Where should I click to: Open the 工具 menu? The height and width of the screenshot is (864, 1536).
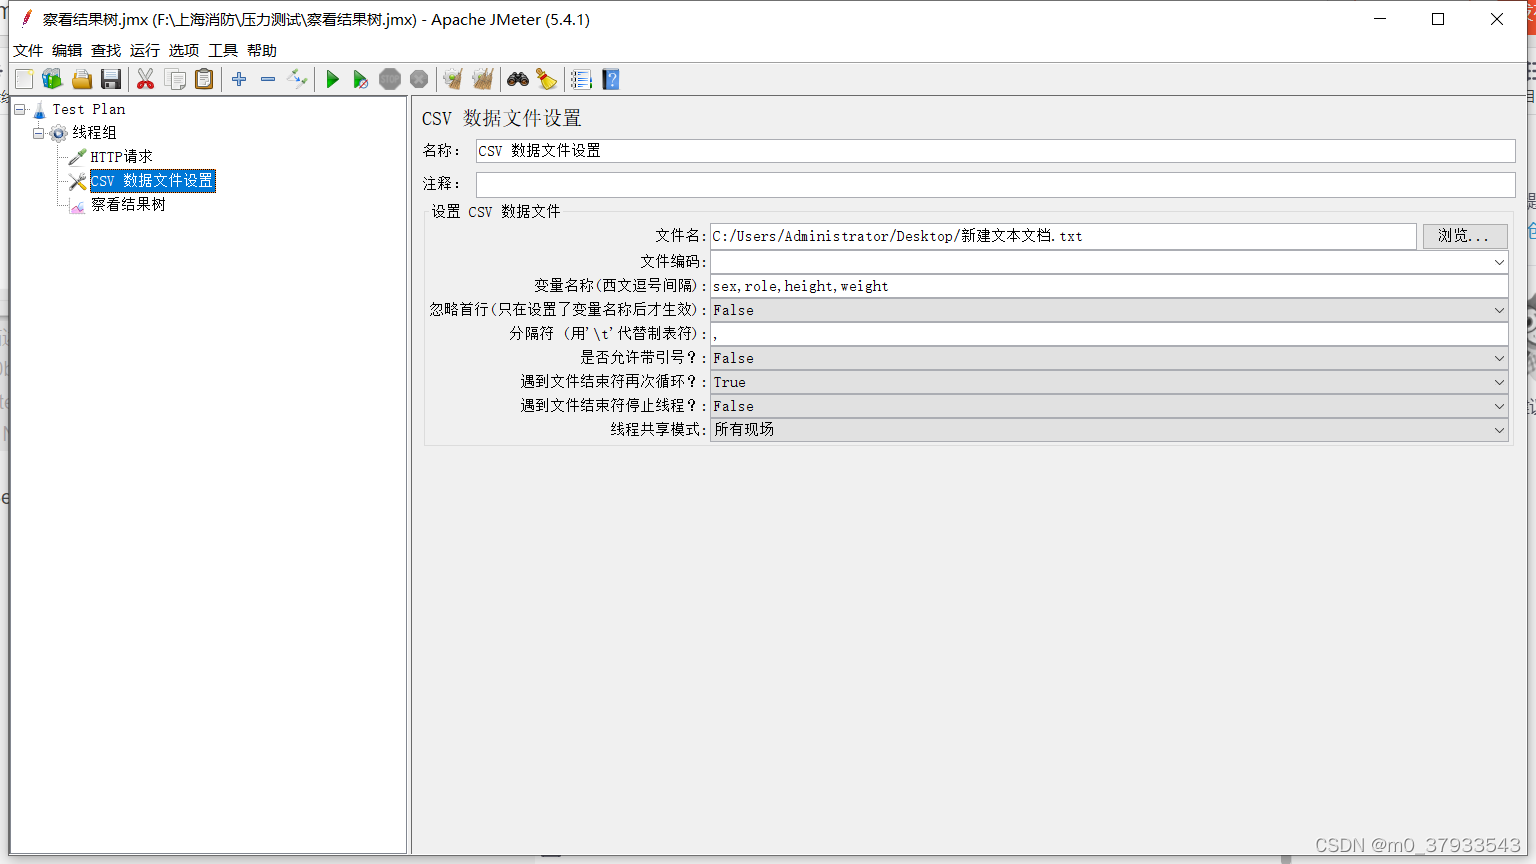pos(223,50)
